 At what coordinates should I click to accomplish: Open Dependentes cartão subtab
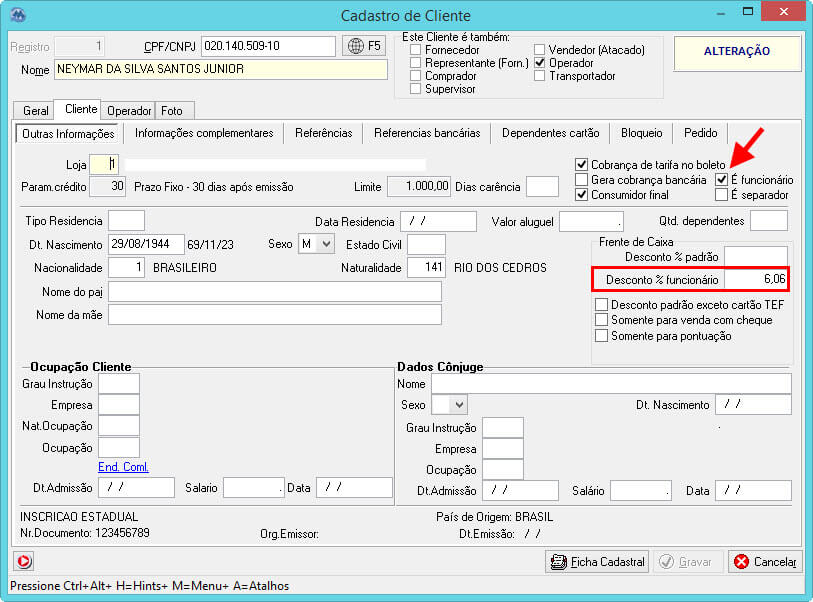coord(550,133)
